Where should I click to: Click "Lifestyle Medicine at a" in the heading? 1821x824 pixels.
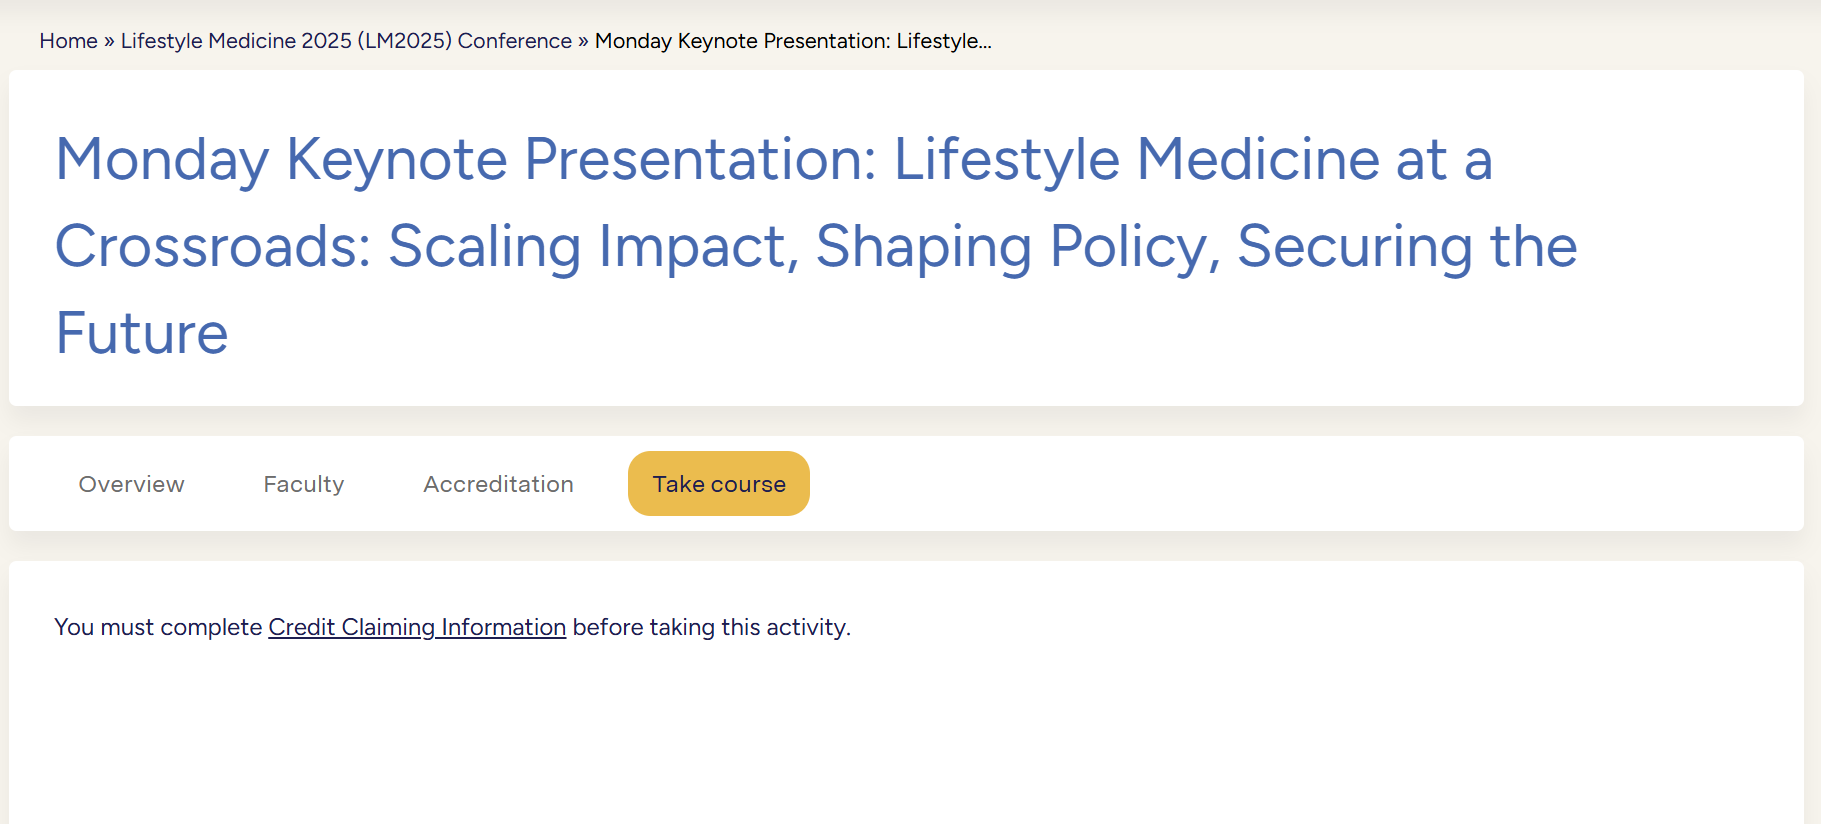point(1192,160)
